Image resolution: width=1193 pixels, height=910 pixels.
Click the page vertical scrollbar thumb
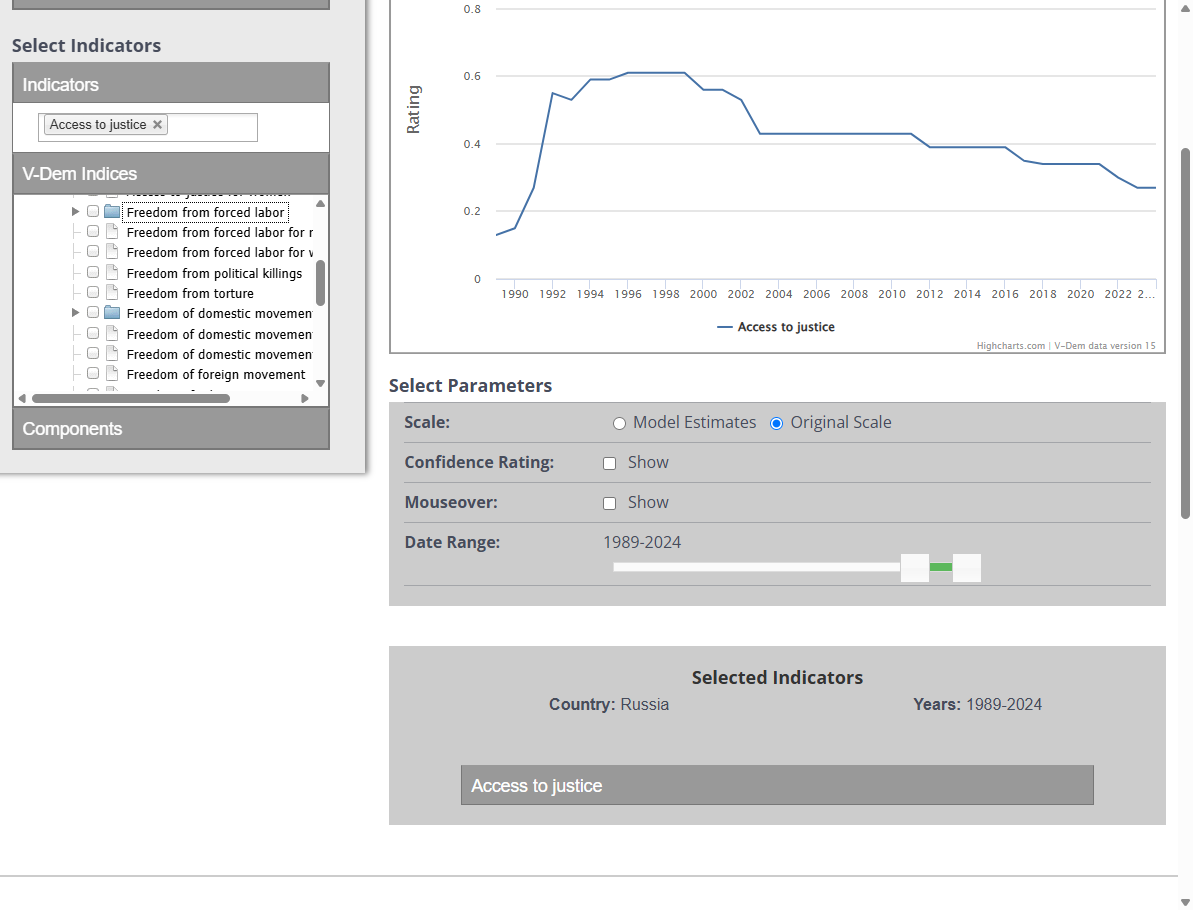click(x=1185, y=333)
